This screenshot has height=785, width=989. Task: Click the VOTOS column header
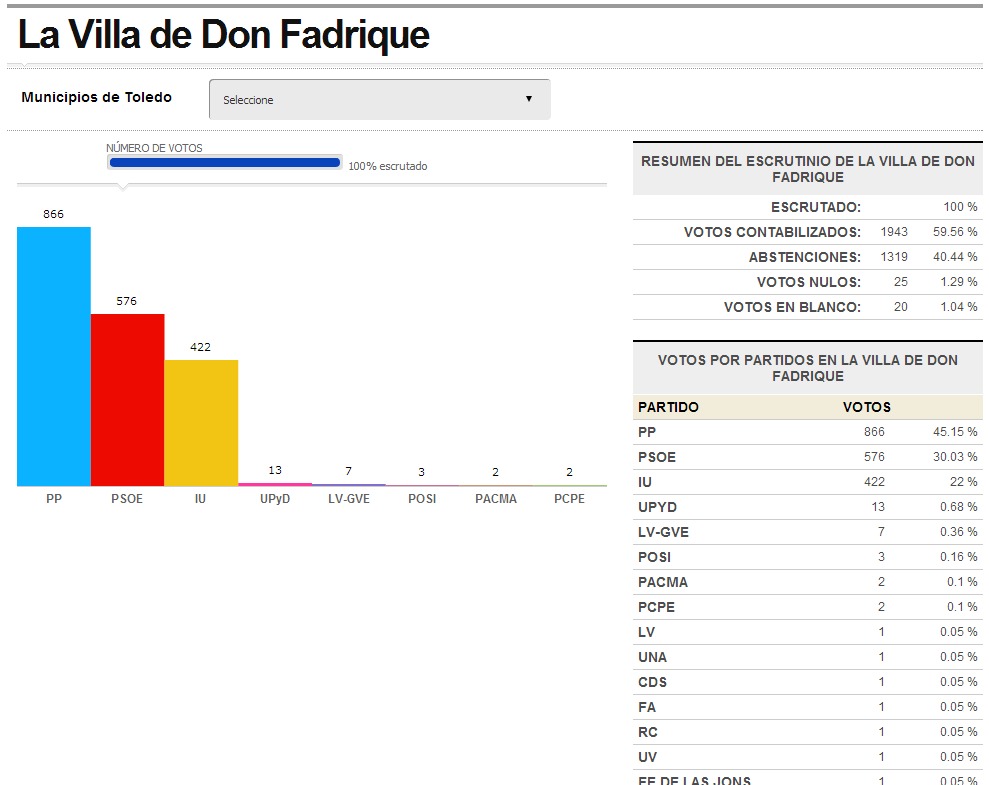click(x=868, y=407)
